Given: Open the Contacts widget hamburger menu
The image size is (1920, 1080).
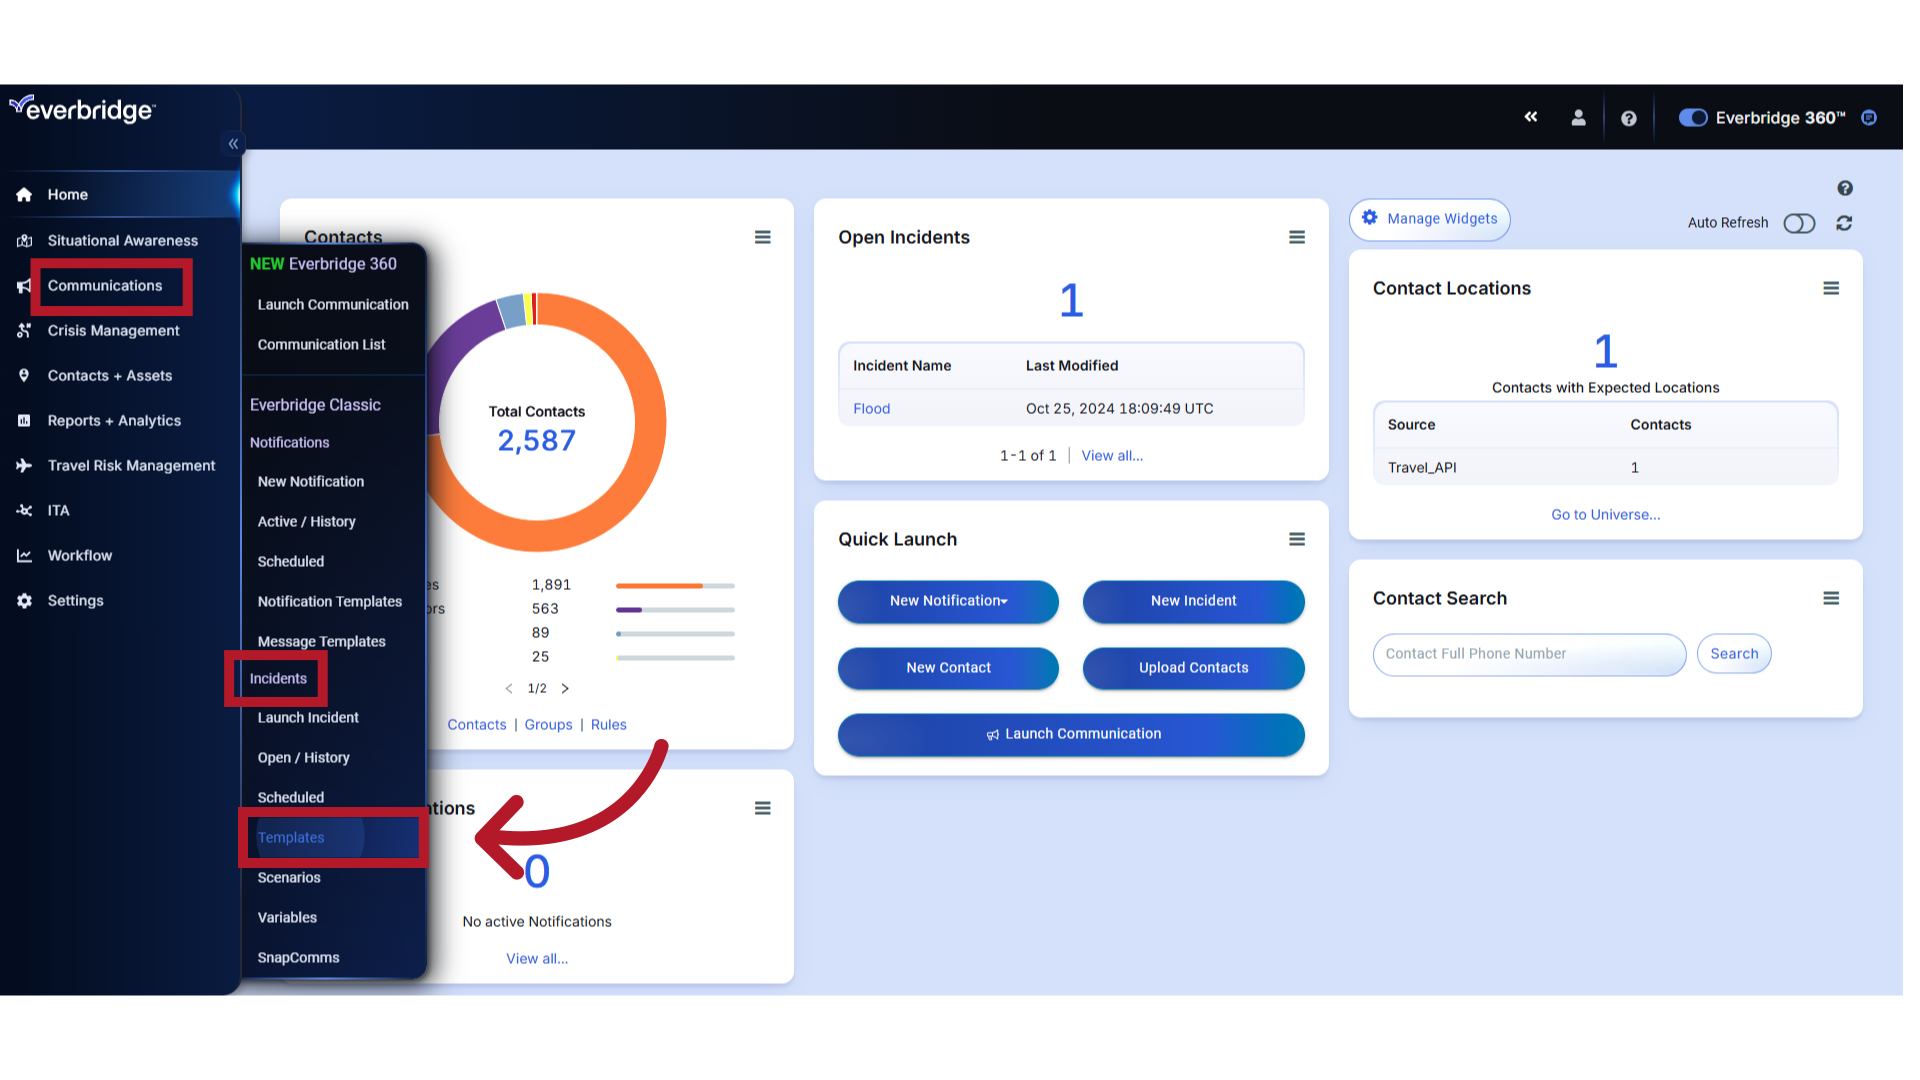Looking at the screenshot, I should (x=763, y=237).
